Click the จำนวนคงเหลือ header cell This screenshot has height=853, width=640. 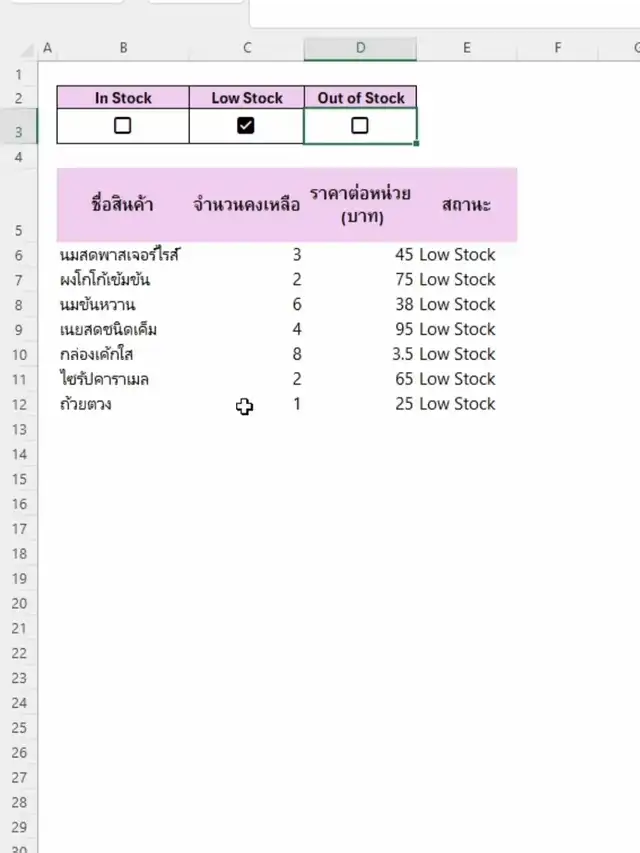246,205
